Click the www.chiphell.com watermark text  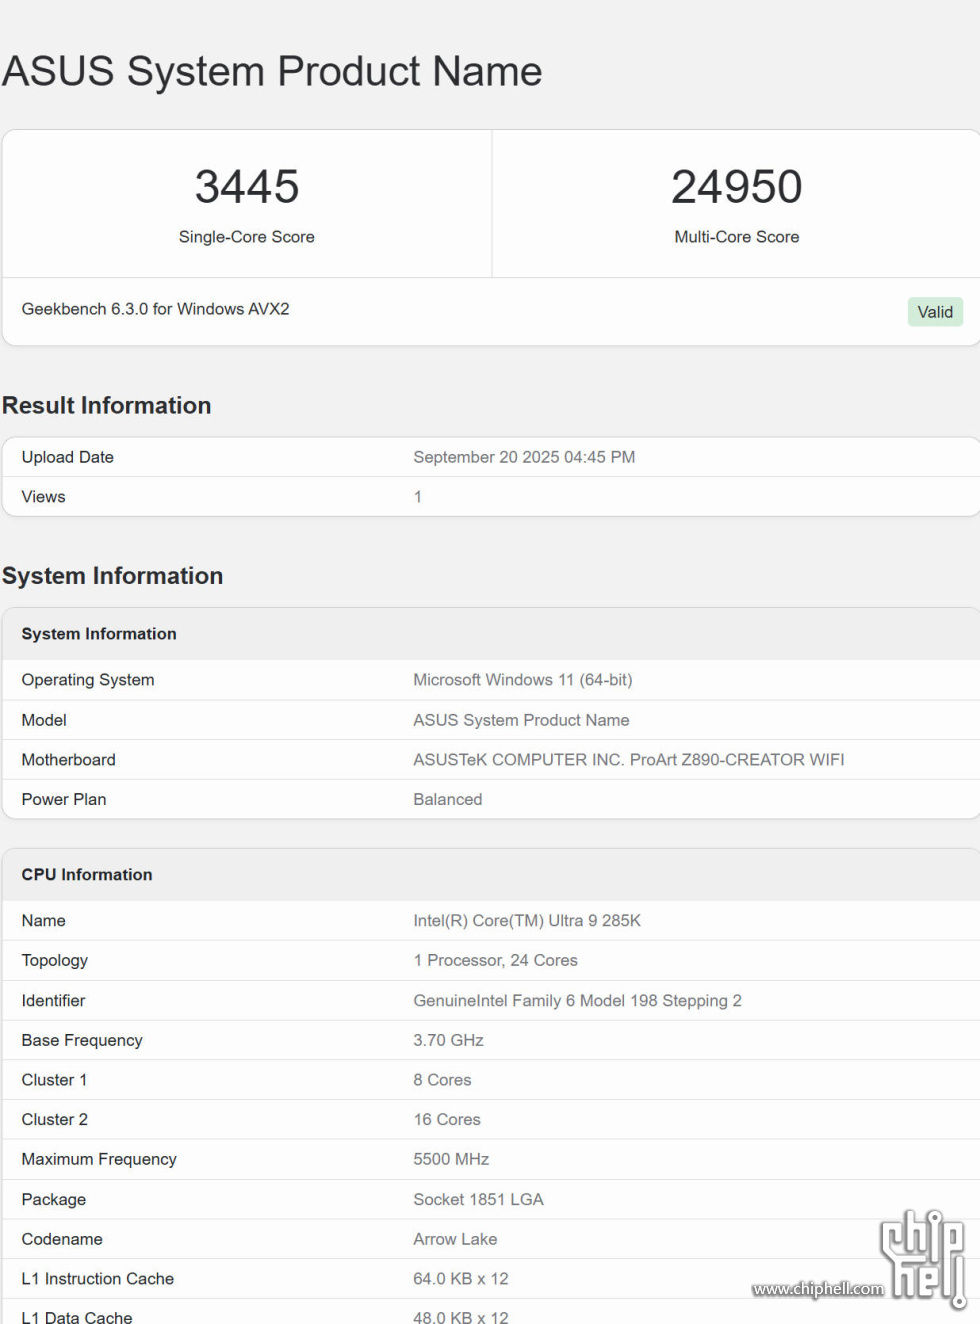click(817, 1289)
